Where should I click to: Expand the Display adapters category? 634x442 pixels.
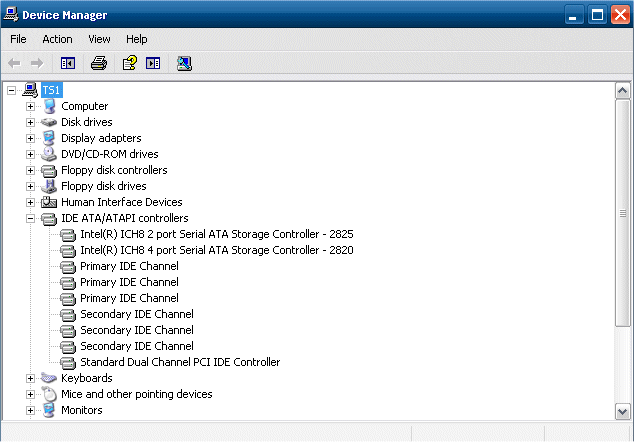pos(30,138)
